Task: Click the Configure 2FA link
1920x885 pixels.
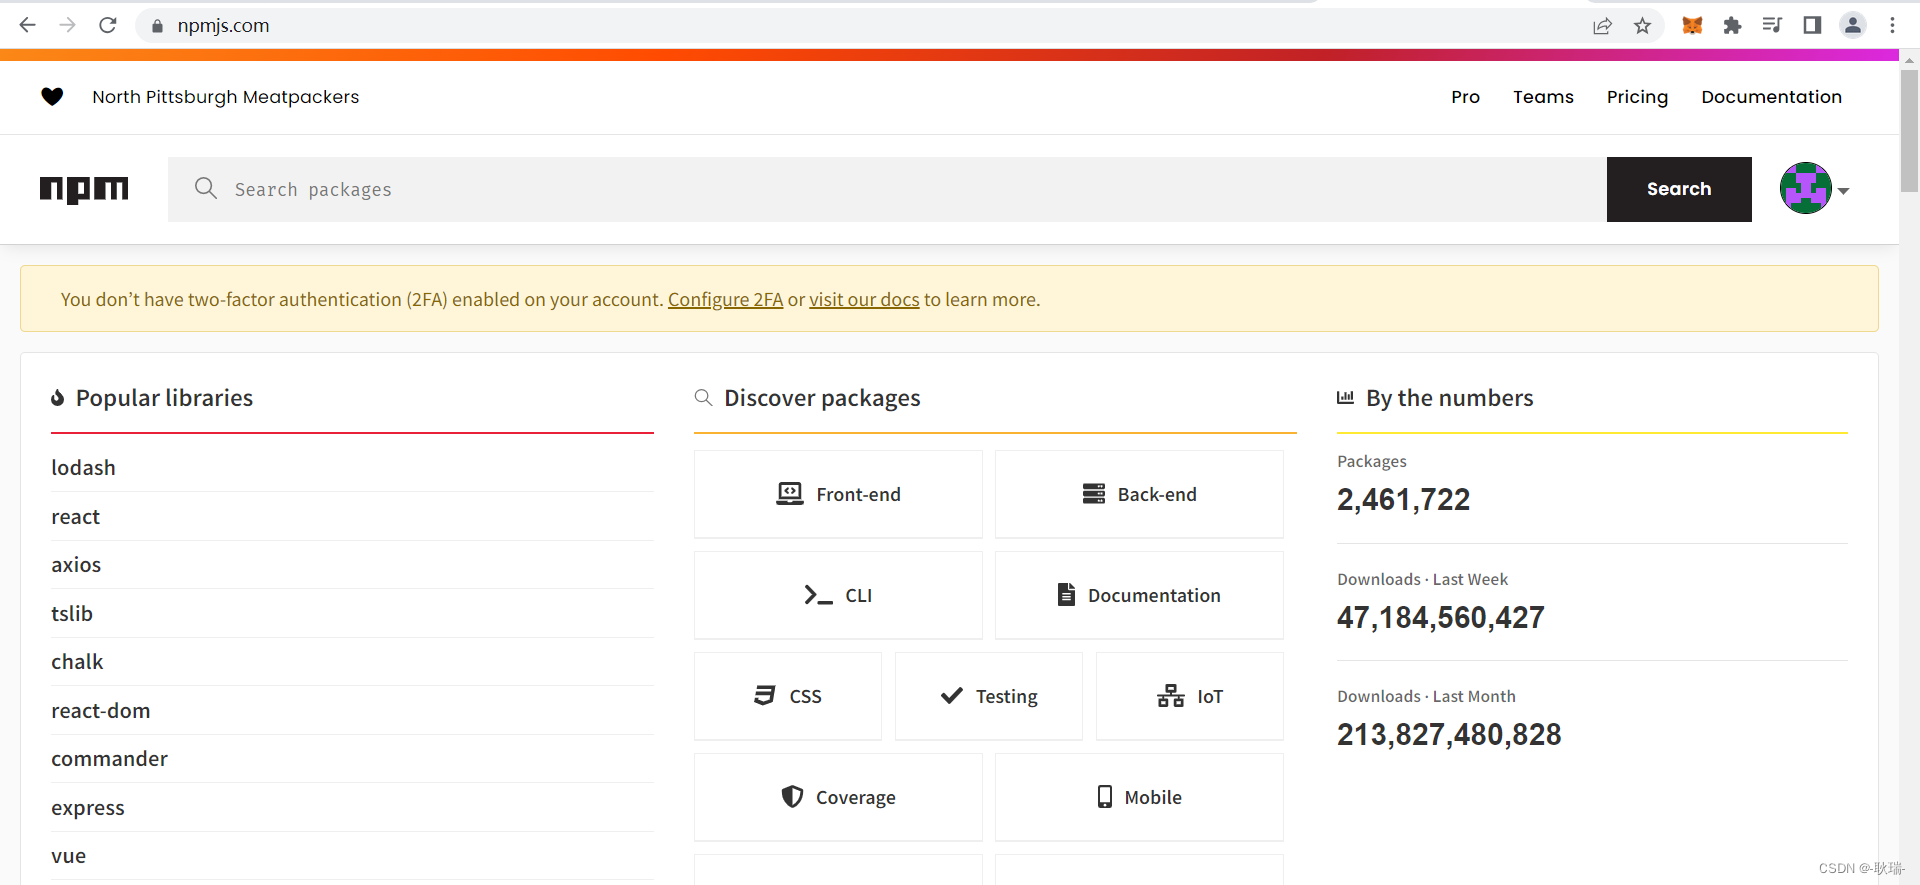Action: coord(725,299)
